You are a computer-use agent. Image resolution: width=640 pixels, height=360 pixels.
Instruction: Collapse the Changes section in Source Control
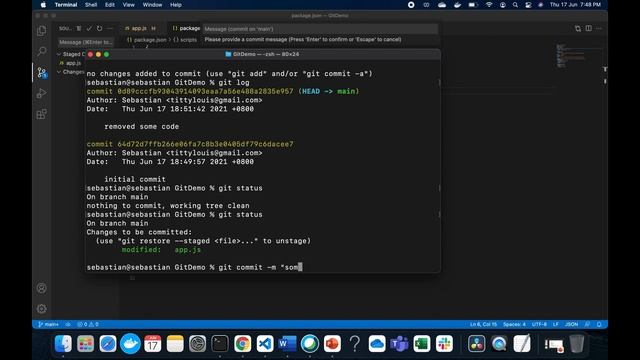71,72
